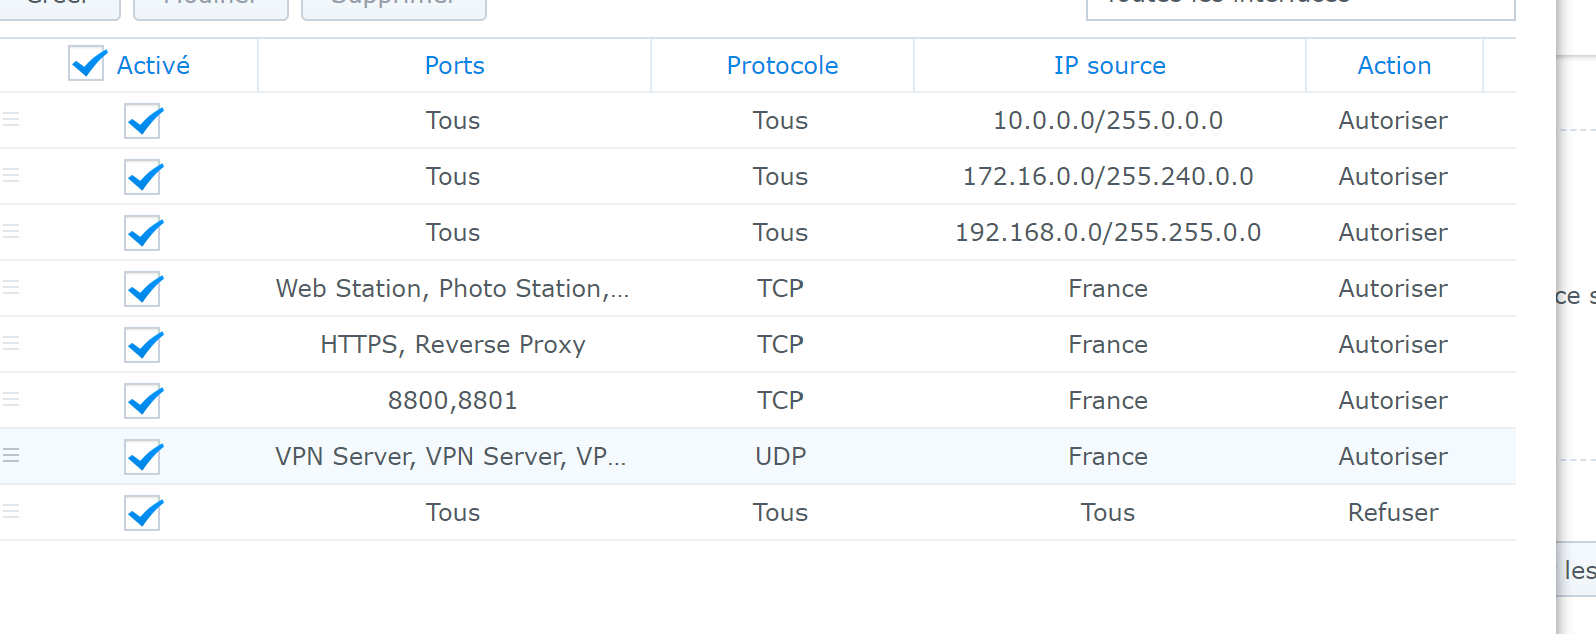The height and width of the screenshot is (634, 1596).
Task: Click the Modifier button
Action: click(211, 6)
